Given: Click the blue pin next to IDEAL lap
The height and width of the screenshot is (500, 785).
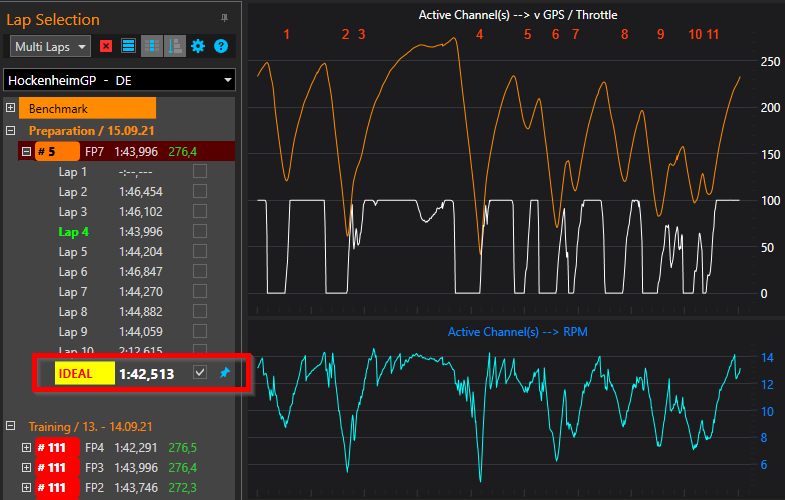Looking at the screenshot, I should 224,373.
